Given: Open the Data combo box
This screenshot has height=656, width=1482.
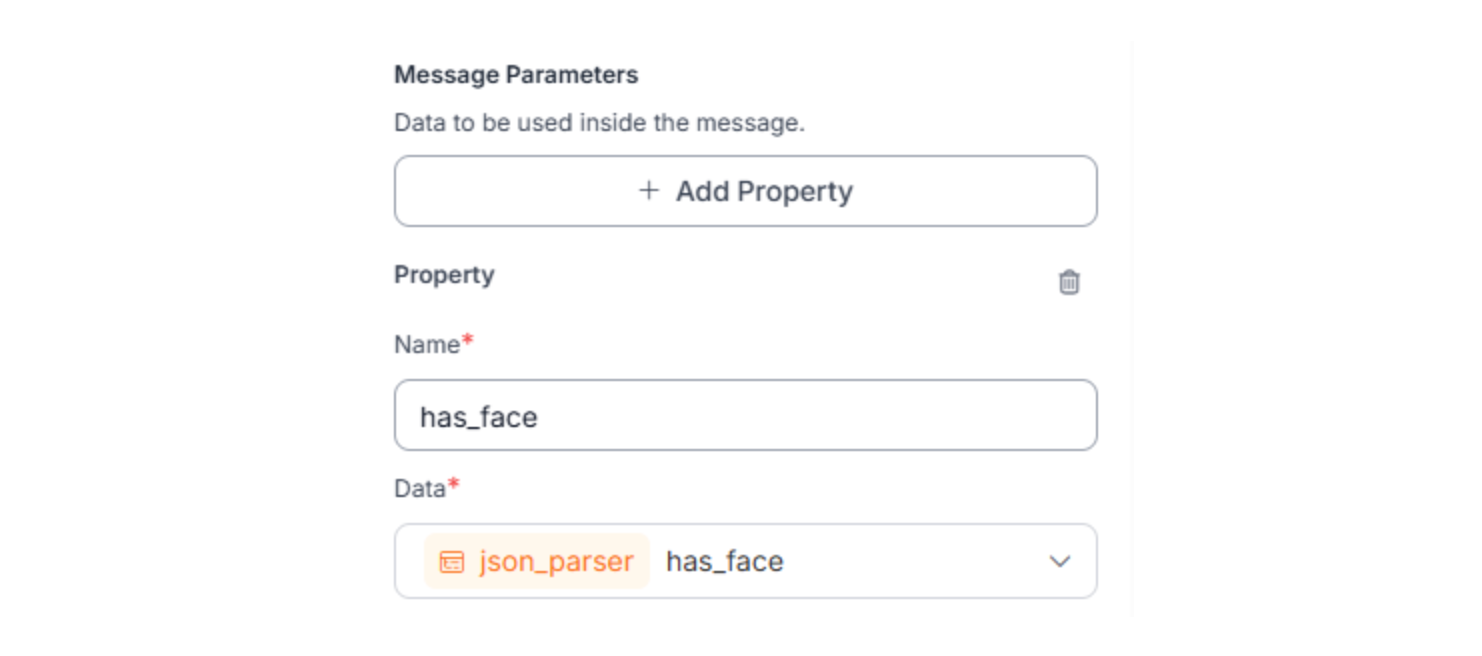Looking at the screenshot, I should point(900,562).
